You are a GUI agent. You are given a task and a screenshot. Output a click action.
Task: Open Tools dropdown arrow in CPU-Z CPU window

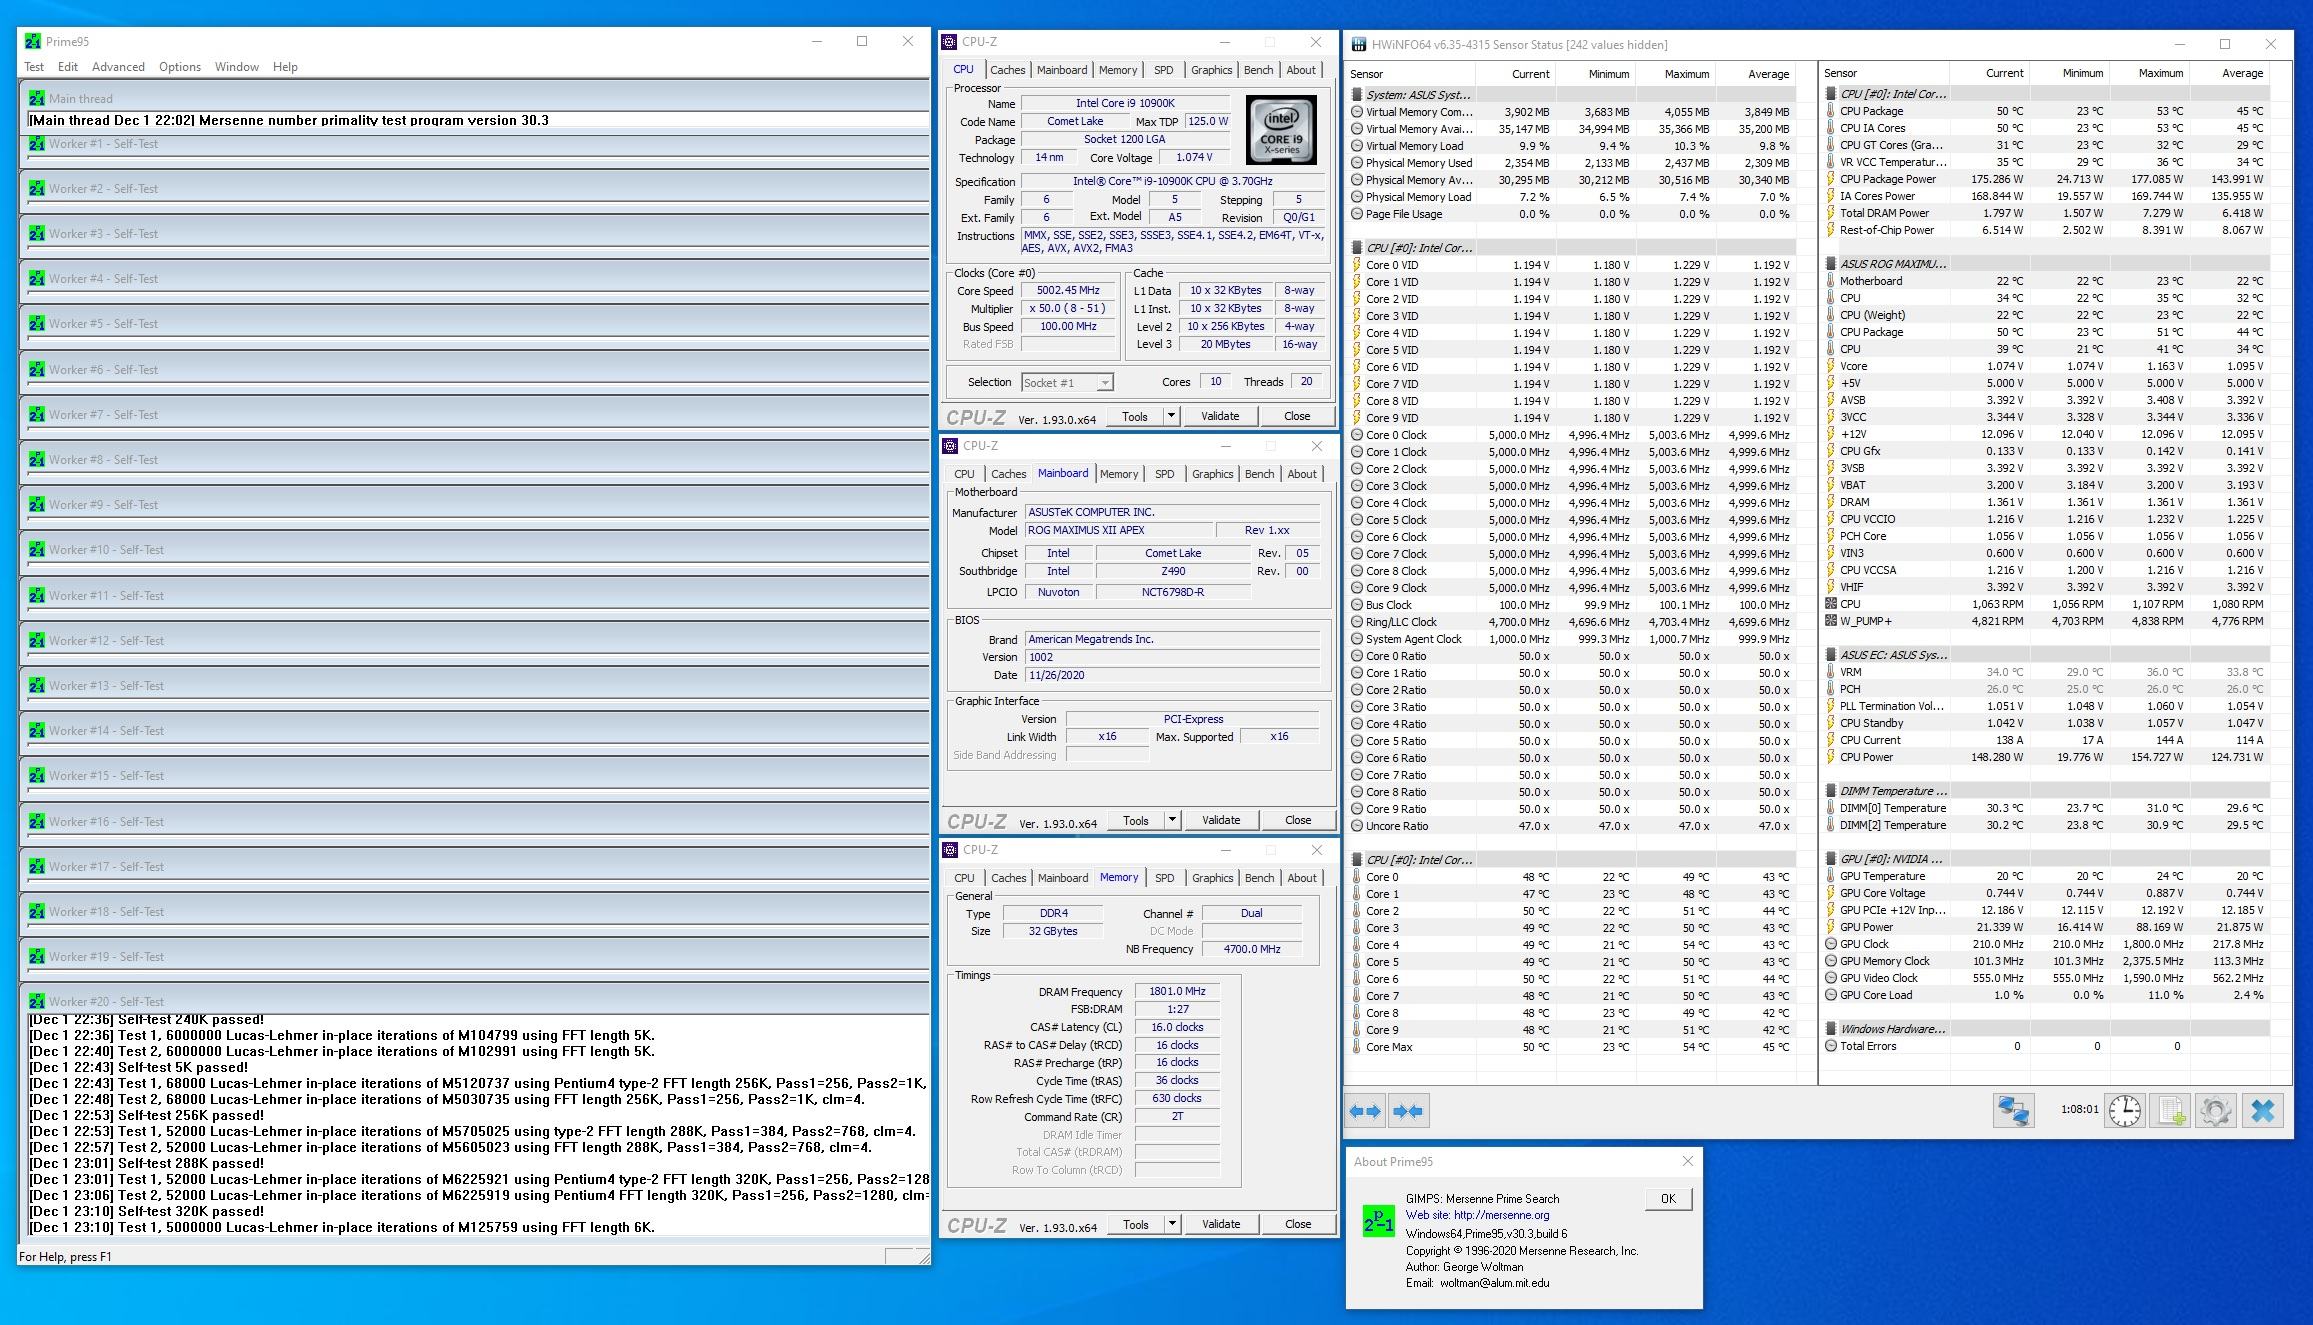click(x=1171, y=416)
